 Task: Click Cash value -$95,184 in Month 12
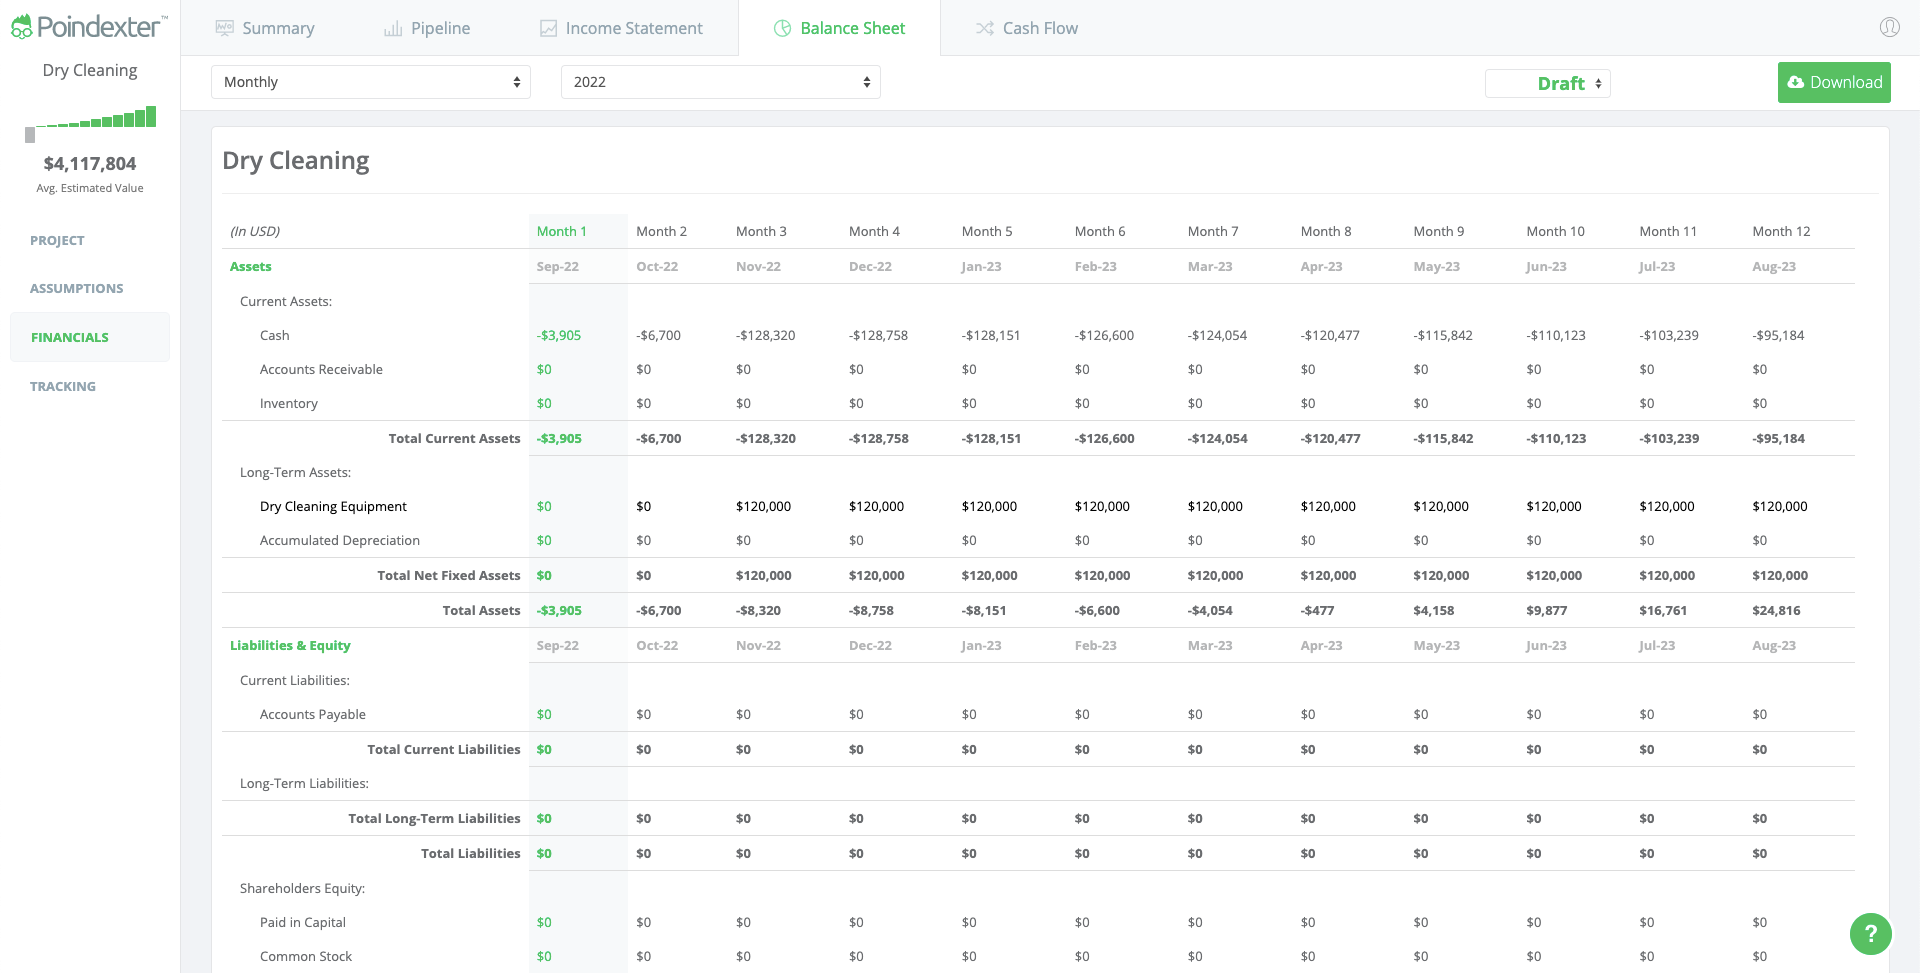point(1778,335)
